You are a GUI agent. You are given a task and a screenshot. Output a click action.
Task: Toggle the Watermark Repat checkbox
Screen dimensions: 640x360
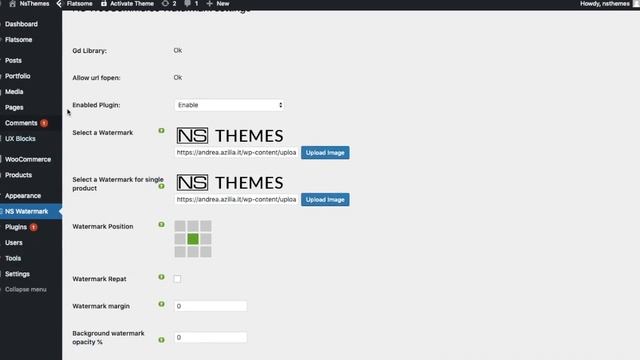coord(178,279)
